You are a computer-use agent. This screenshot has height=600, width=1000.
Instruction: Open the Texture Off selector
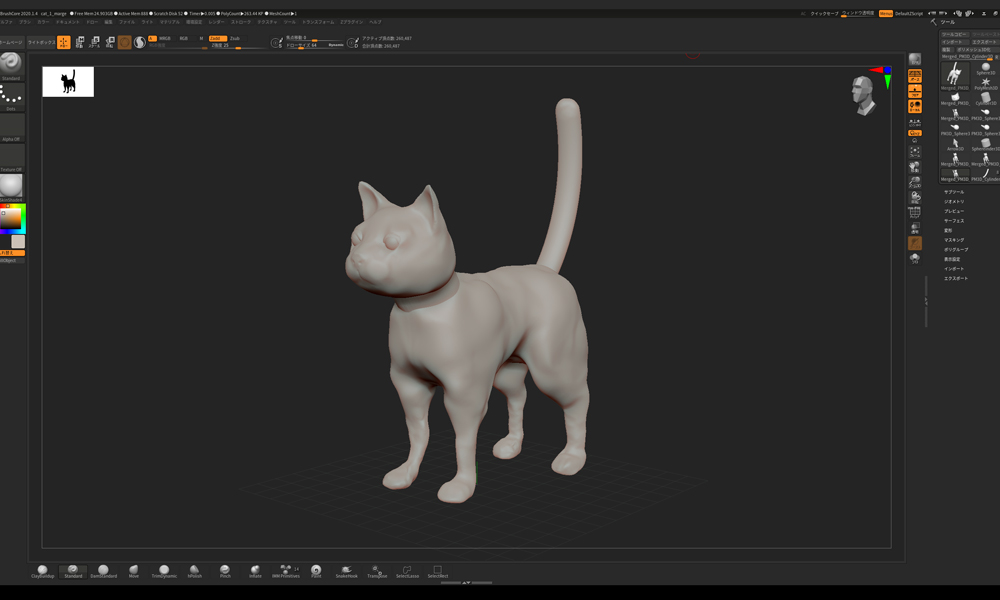(x=11, y=157)
